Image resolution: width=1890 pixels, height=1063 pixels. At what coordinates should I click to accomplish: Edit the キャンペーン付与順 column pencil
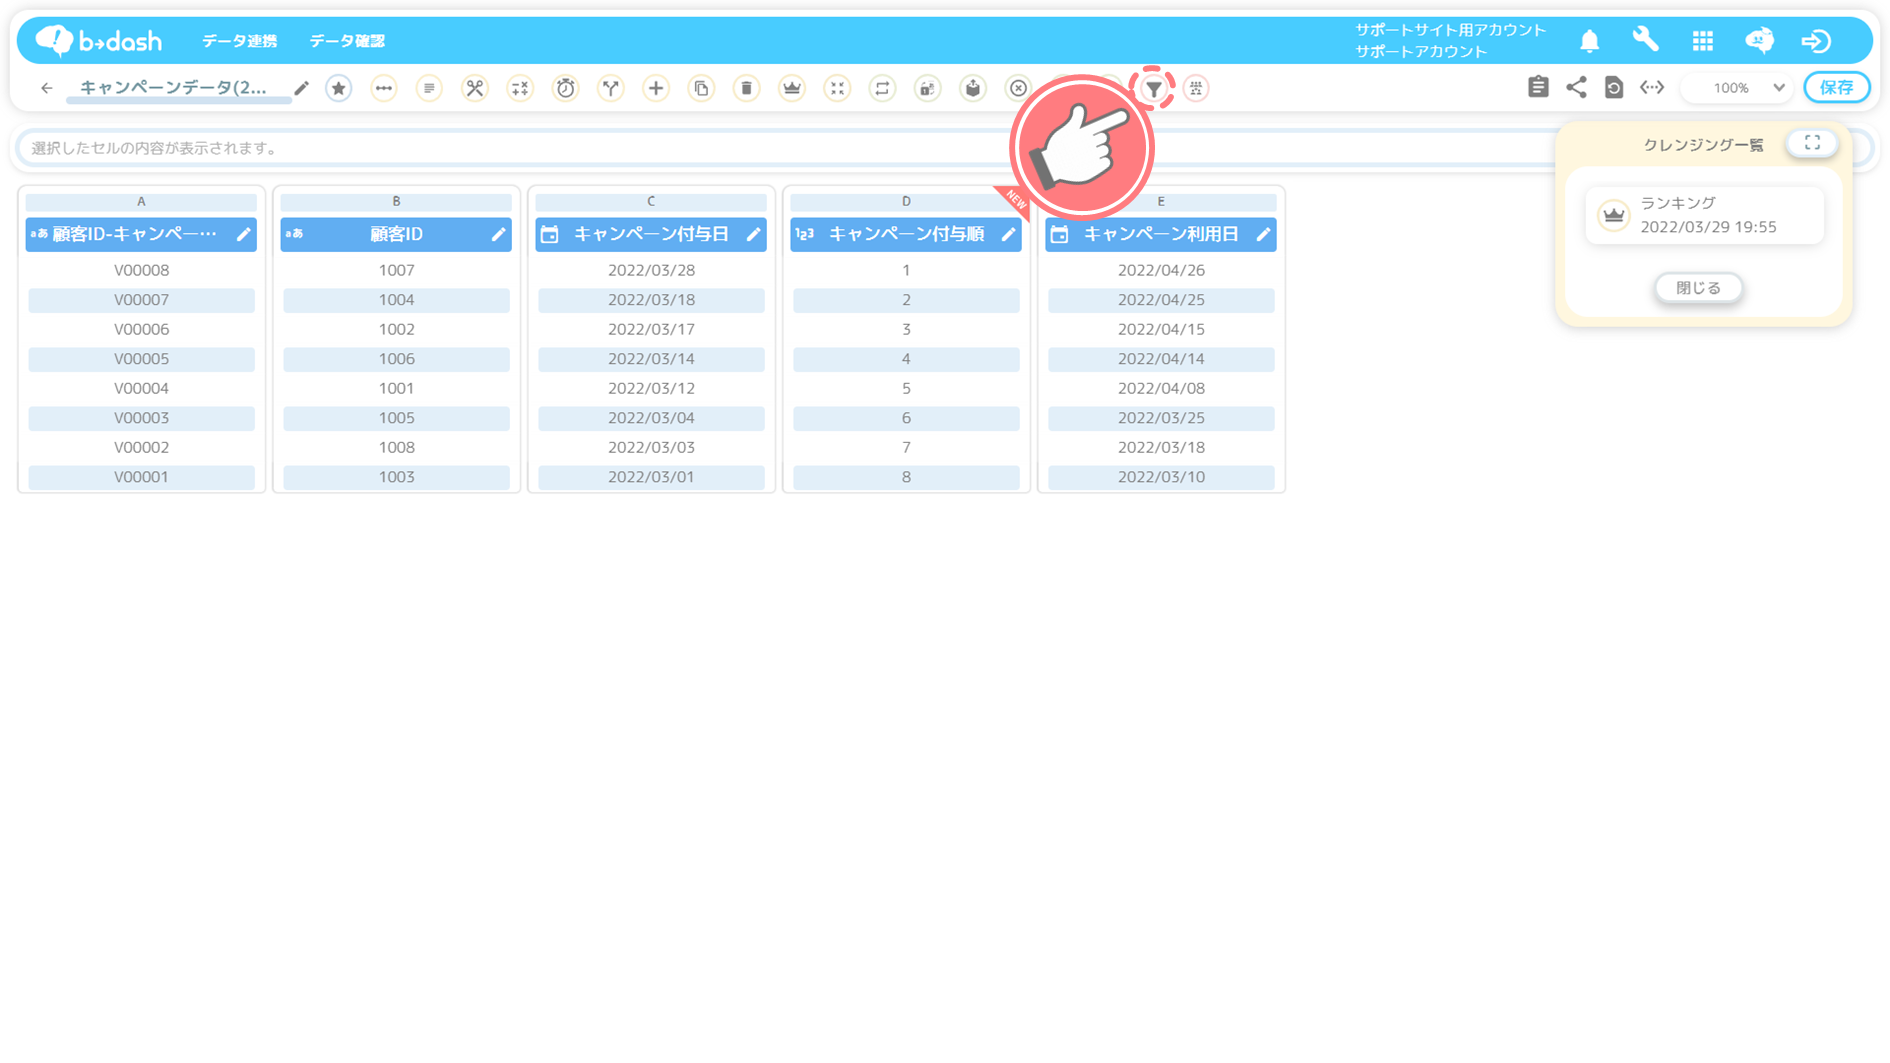coord(1008,234)
